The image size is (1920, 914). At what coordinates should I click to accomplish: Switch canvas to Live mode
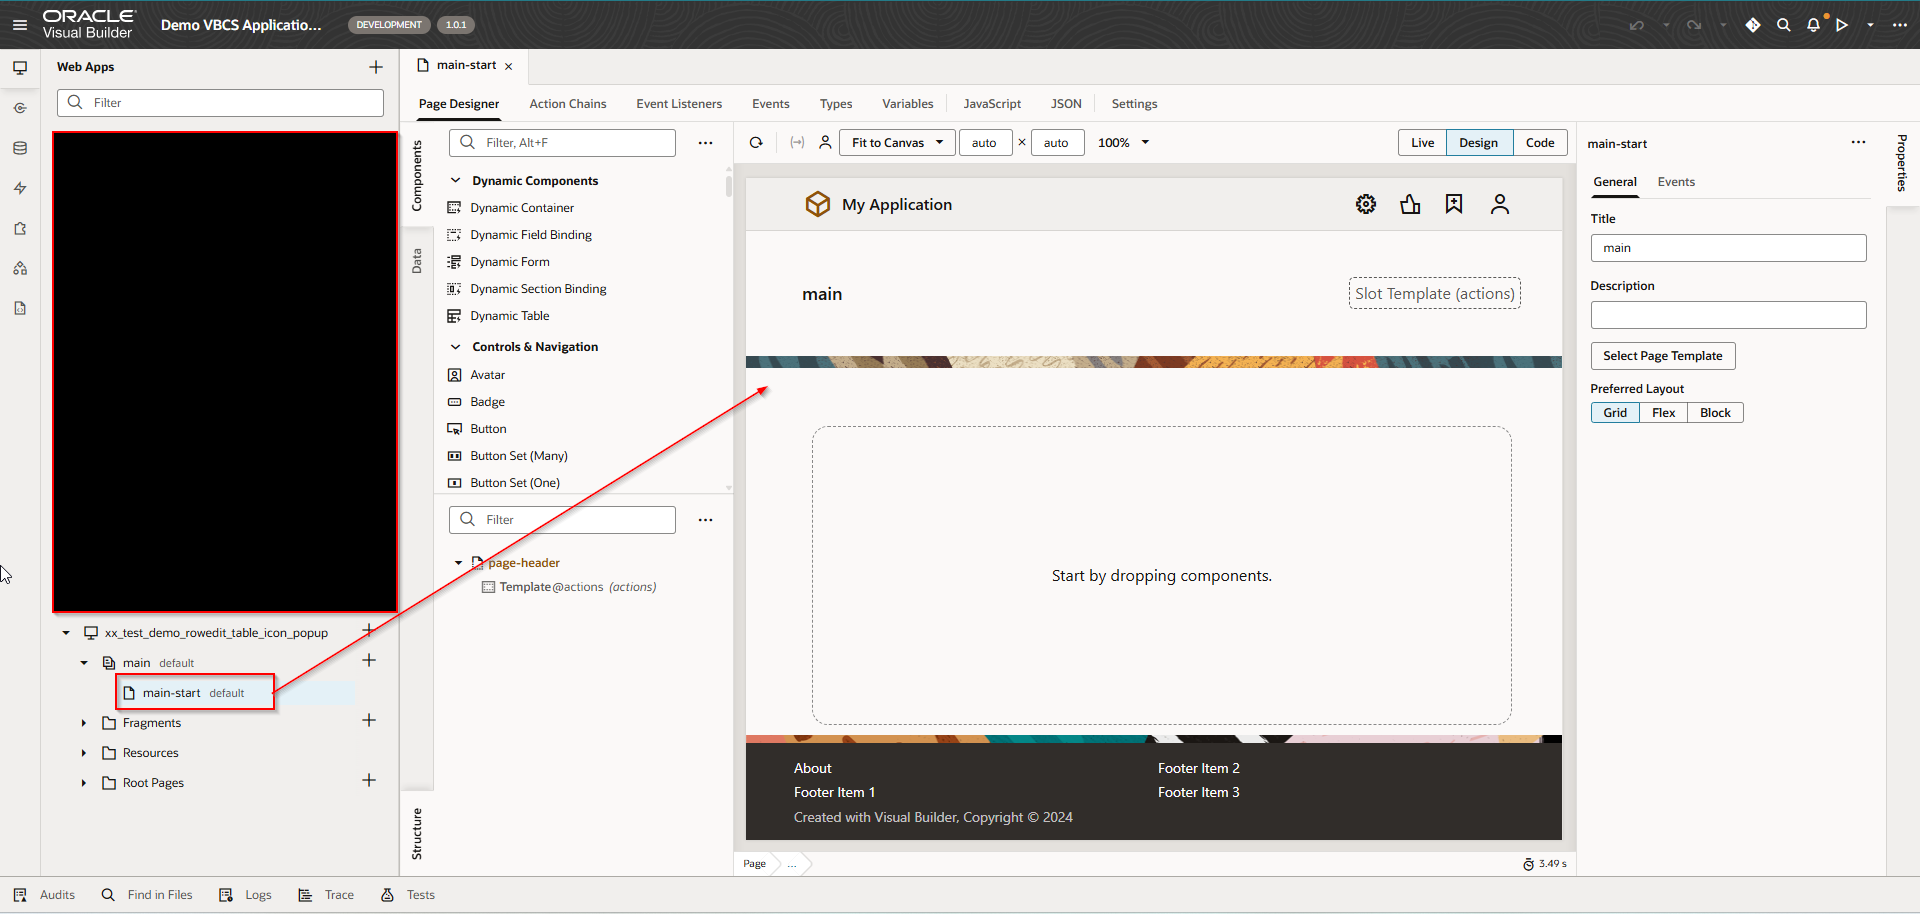tap(1422, 143)
